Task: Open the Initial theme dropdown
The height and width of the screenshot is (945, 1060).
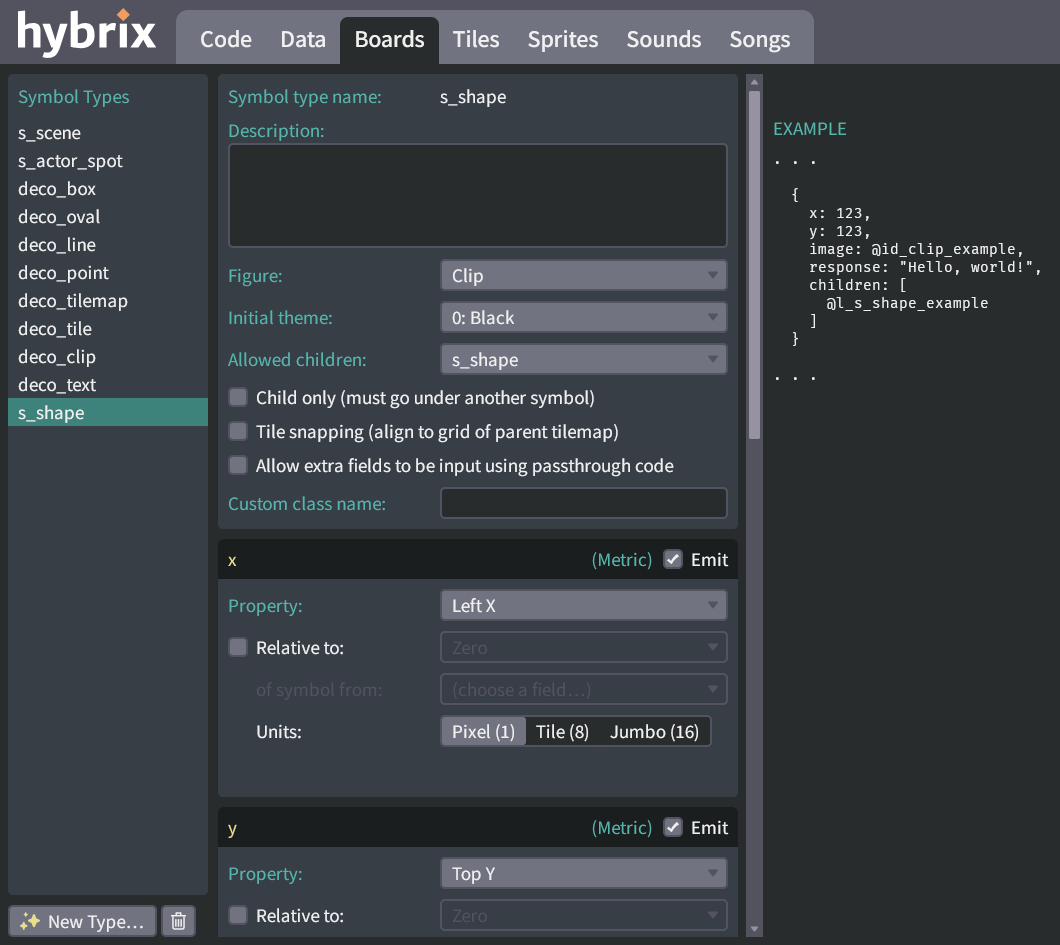Action: [583, 317]
